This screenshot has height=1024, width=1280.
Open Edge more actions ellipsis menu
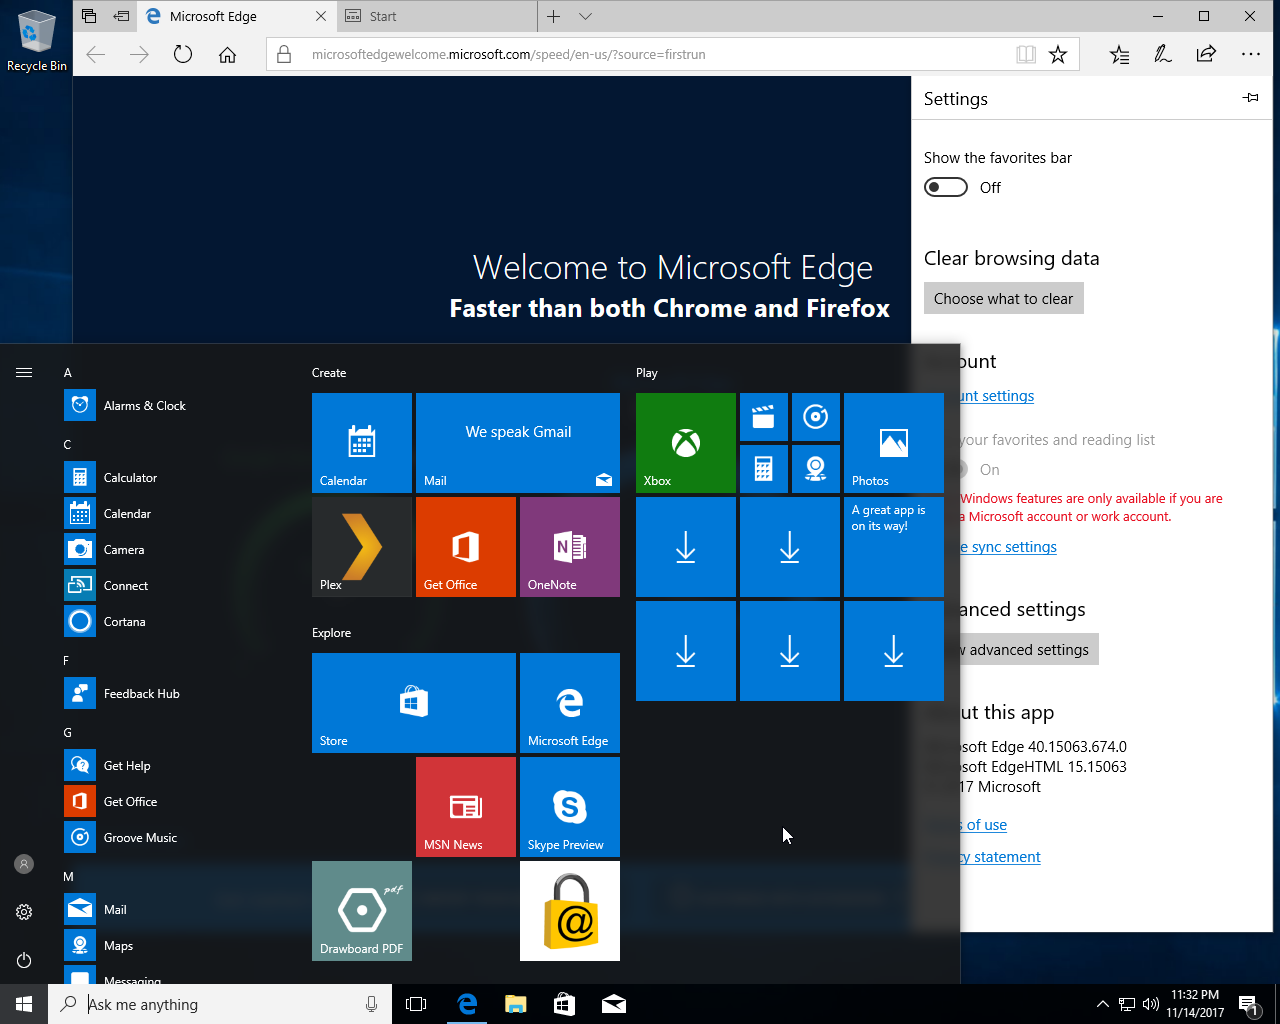(x=1250, y=54)
